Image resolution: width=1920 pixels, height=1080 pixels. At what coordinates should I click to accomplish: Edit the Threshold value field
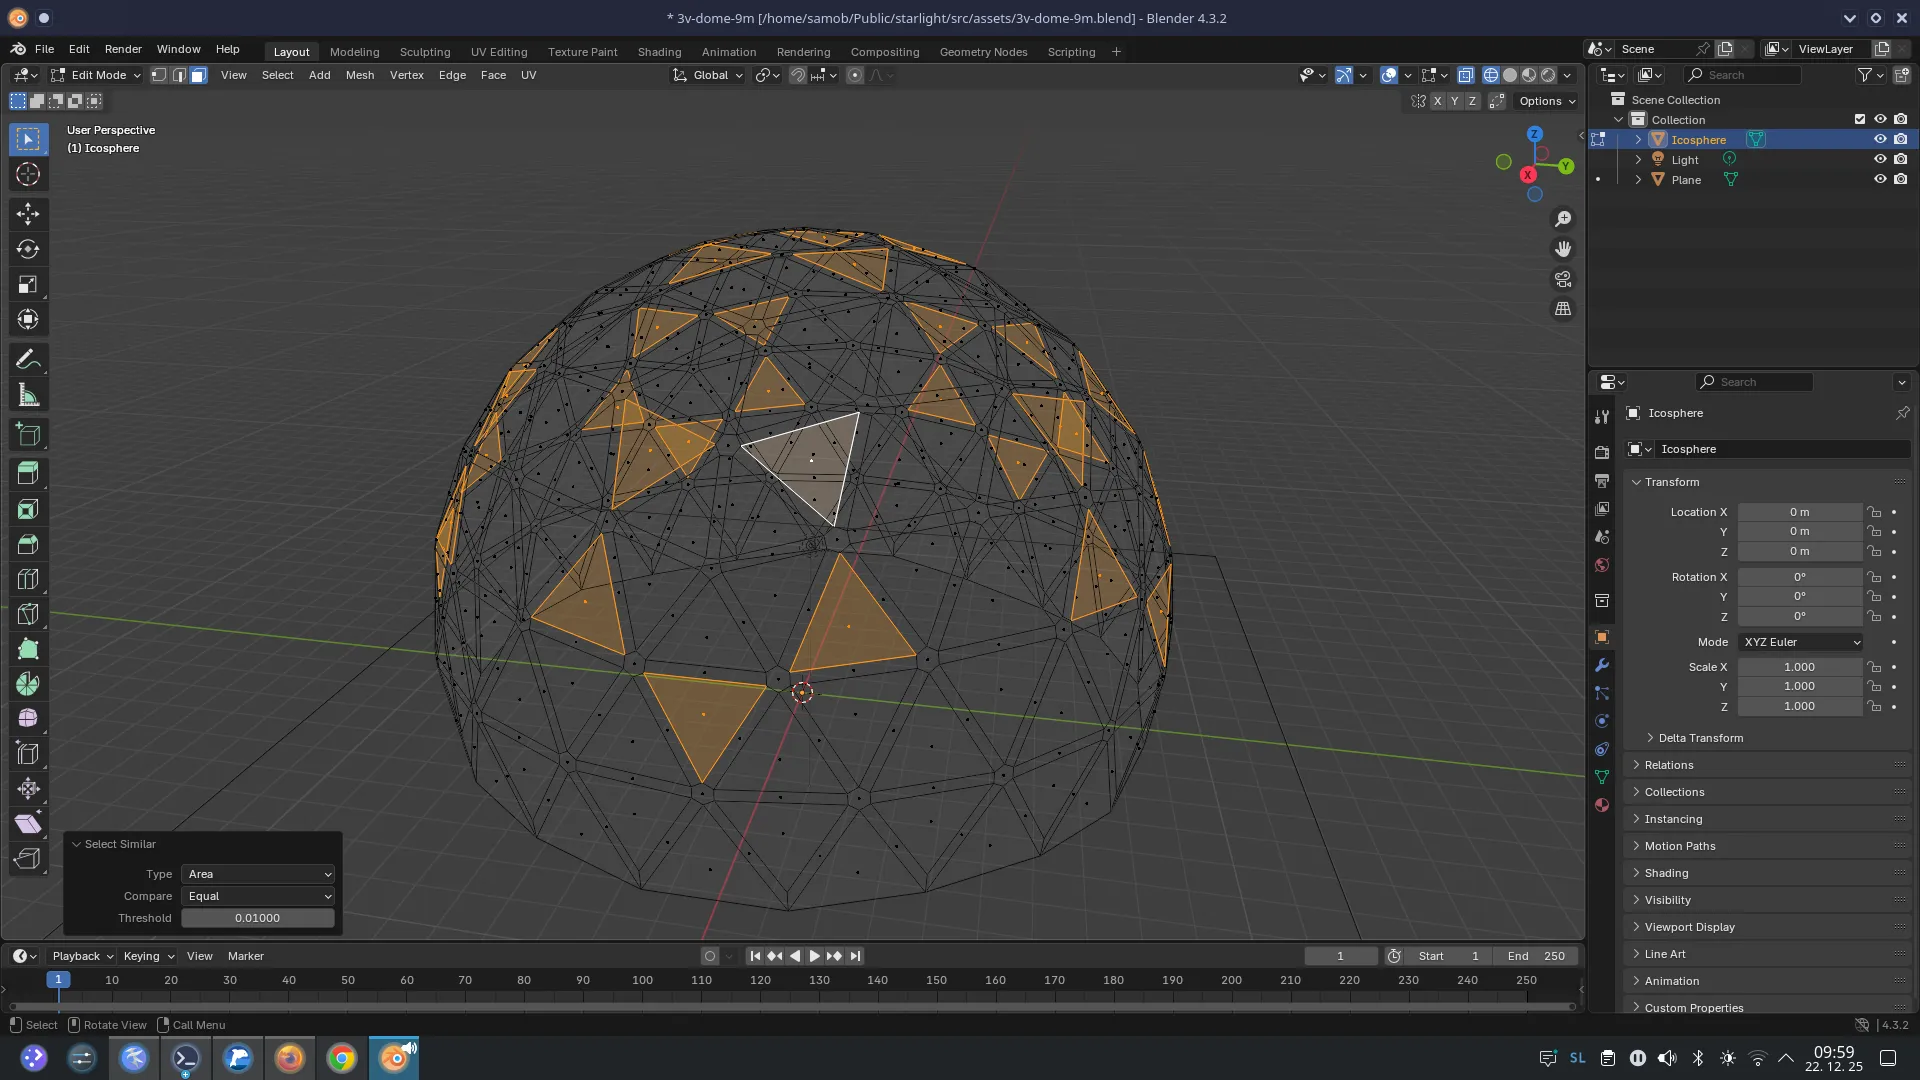click(257, 918)
